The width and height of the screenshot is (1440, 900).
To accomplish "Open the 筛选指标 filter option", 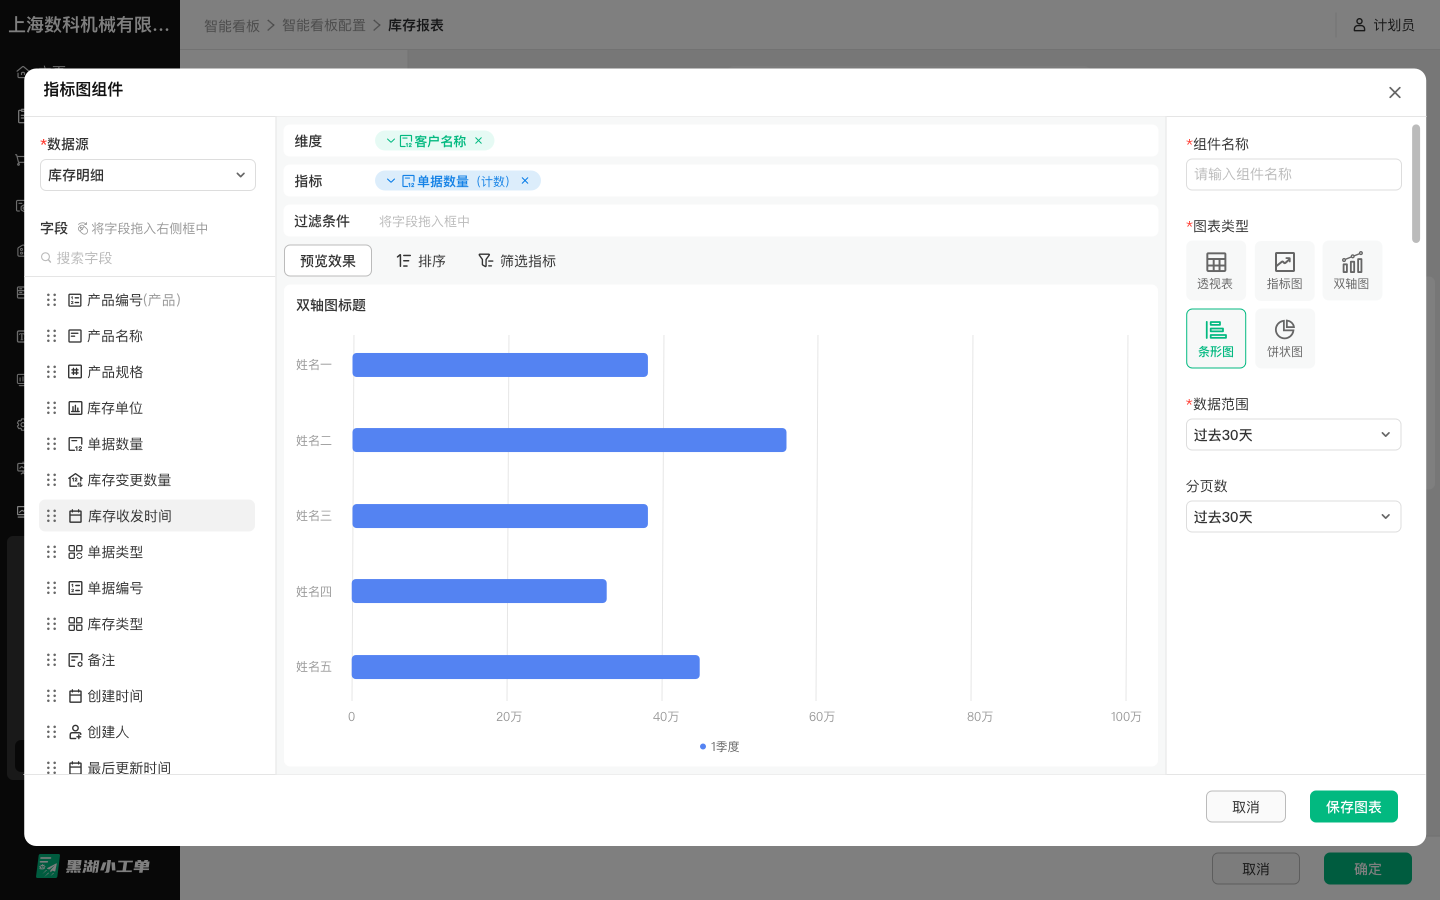I will coord(517,260).
